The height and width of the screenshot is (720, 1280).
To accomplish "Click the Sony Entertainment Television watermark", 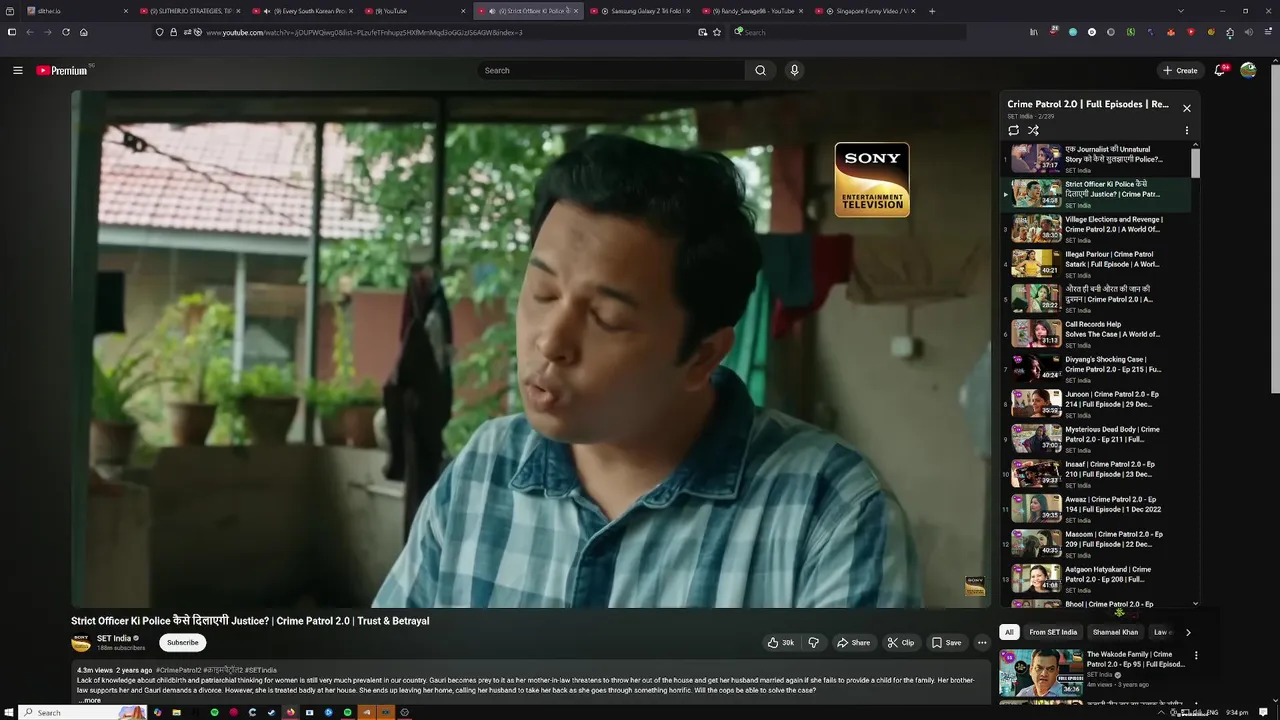I will coord(872,180).
